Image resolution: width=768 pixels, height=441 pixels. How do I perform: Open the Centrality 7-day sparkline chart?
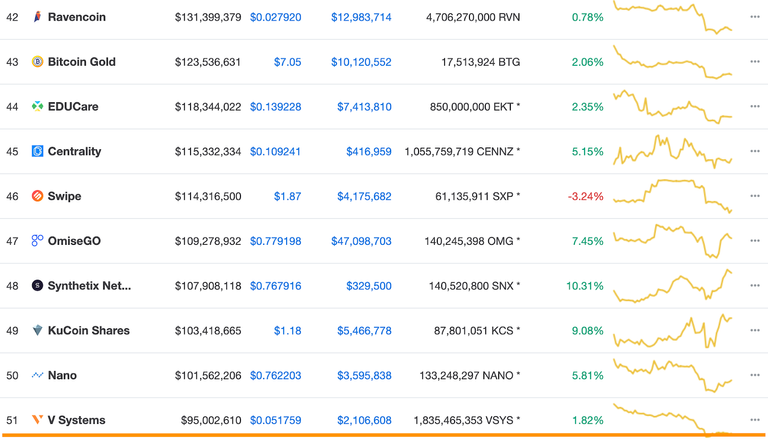click(x=672, y=151)
